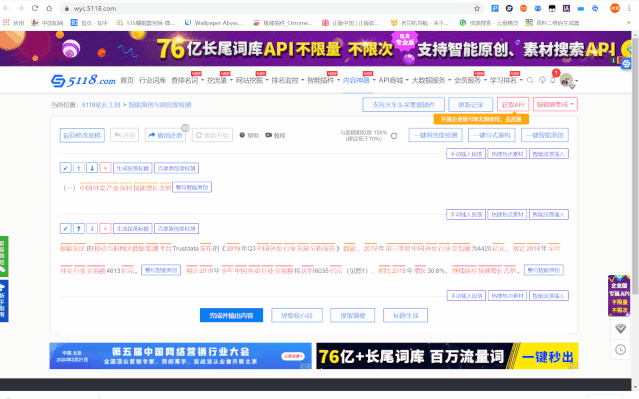The width and height of the screenshot is (639, 399).
Task: Click 整句智能原创 beside the heading sentence
Action: (192, 187)
